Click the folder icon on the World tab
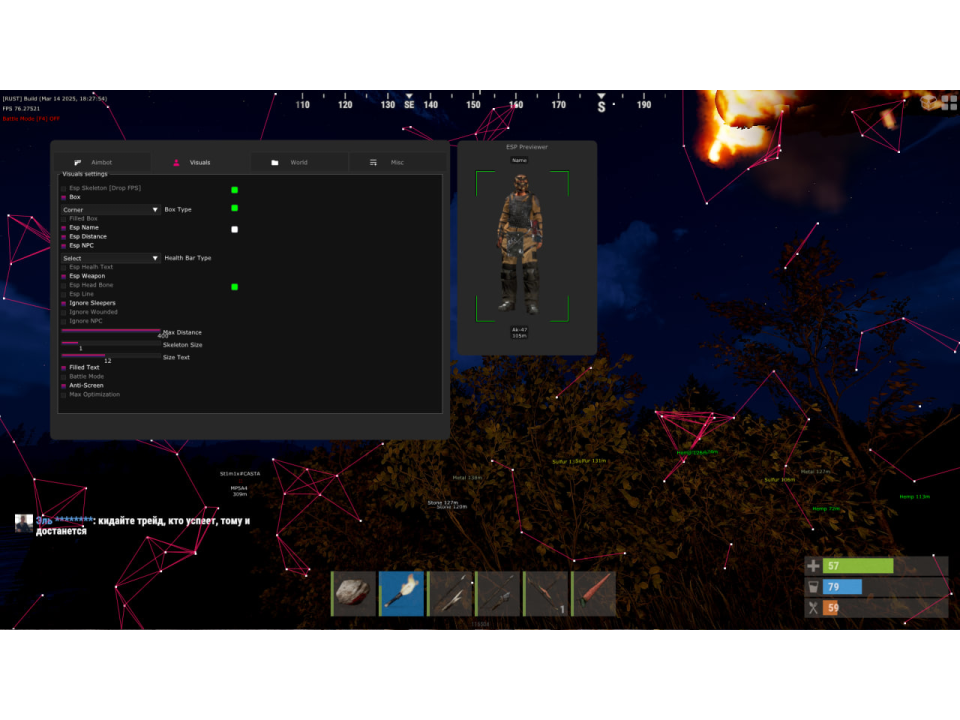960x720 pixels. pyautogui.click(x=275, y=162)
